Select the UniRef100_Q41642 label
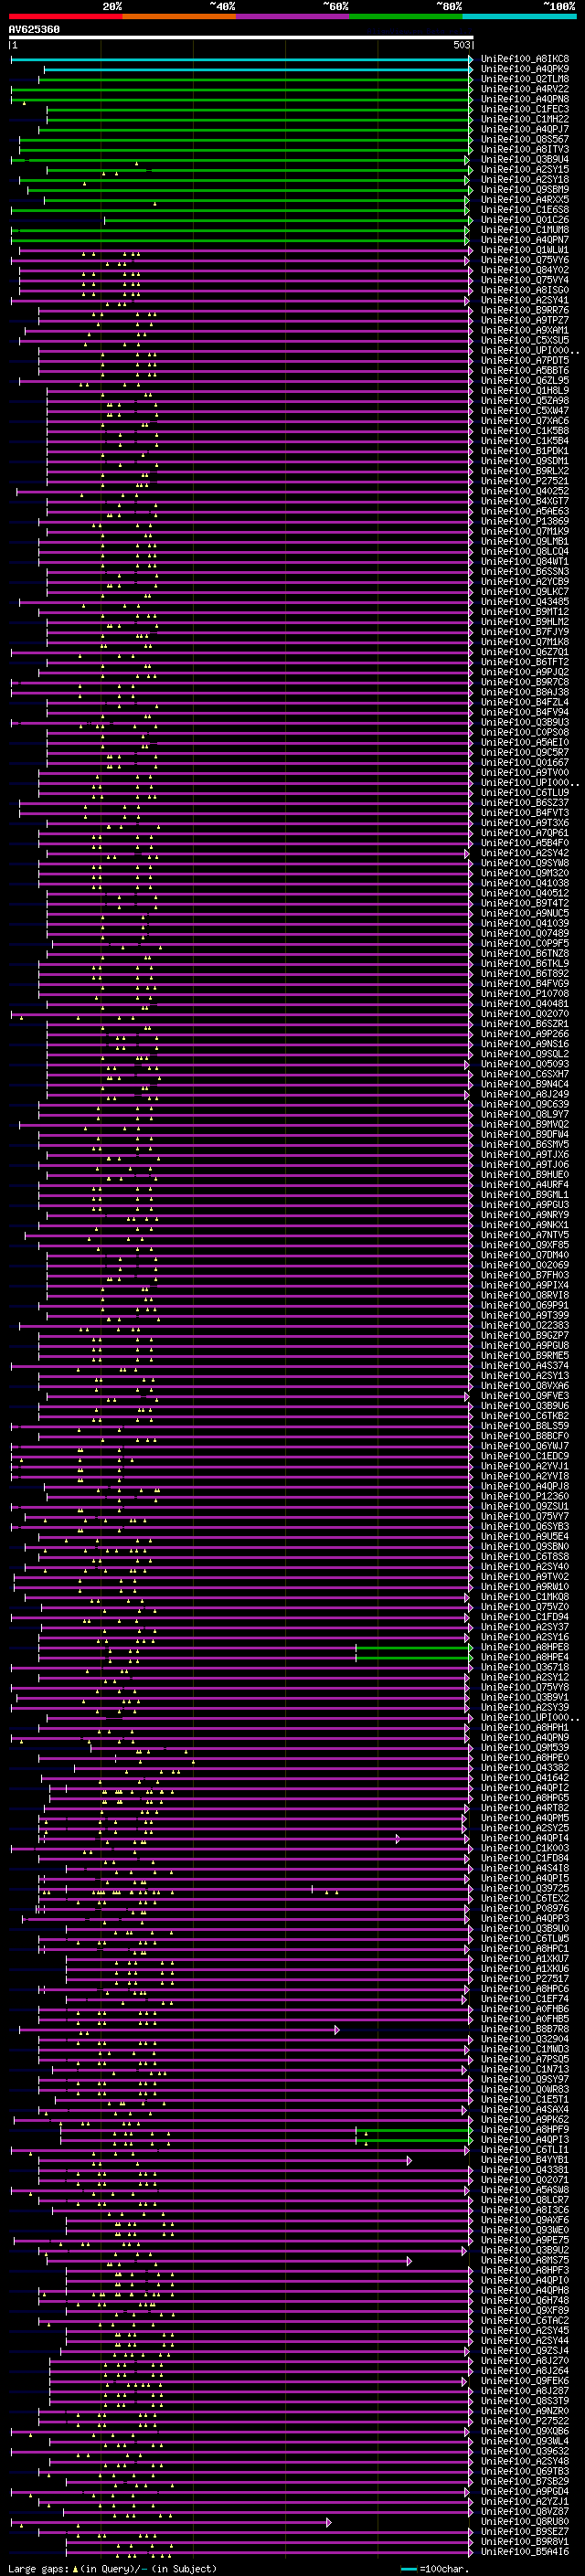The height and width of the screenshot is (2576, 585). (x=524, y=1778)
